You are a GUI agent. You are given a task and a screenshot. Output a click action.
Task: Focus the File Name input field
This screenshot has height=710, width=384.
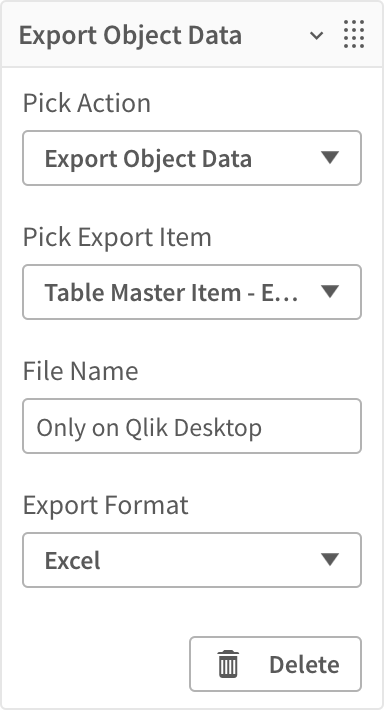coord(192,426)
